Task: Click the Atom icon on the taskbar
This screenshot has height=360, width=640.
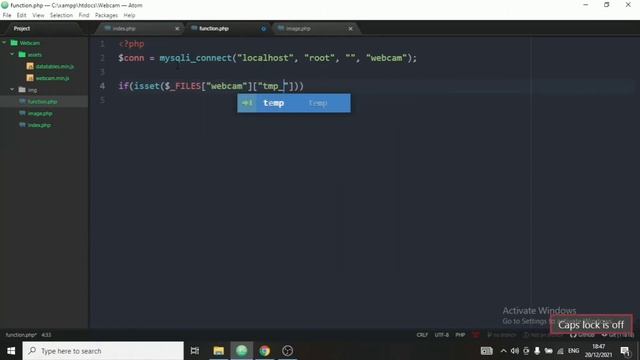Action: click(242, 351)
